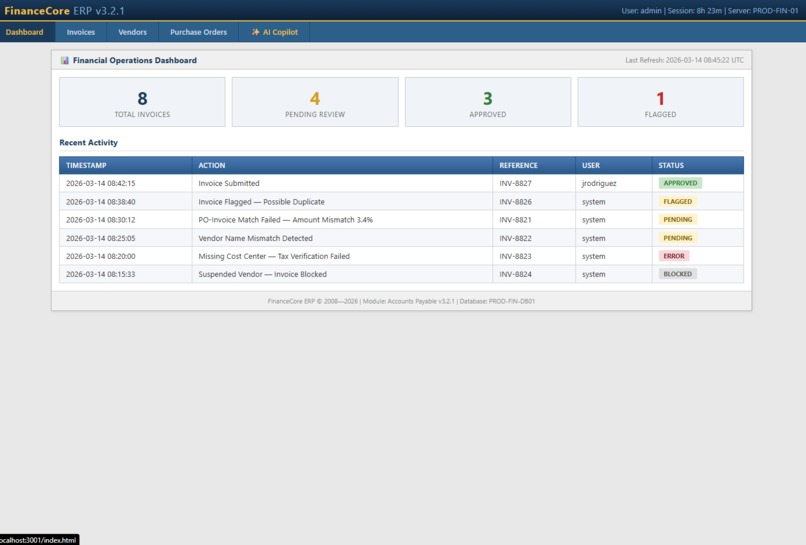Click reference INV-8821
The height and width of the screenshot is (545, 806).
pos(515,220)
